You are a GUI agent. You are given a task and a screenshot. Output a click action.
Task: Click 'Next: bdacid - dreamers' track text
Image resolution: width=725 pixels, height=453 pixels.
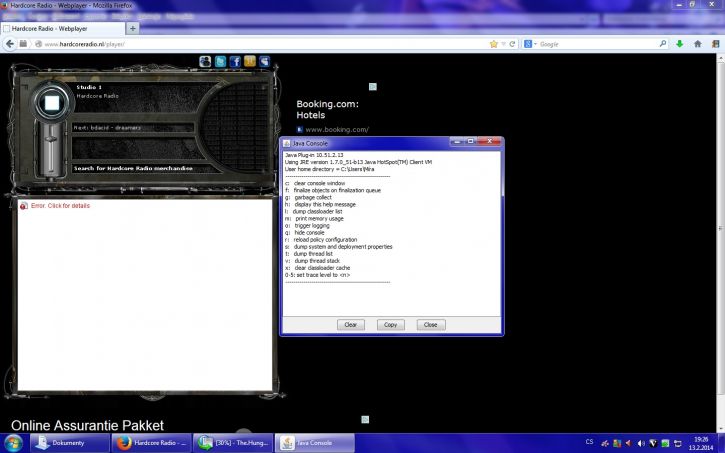point(107,128)
